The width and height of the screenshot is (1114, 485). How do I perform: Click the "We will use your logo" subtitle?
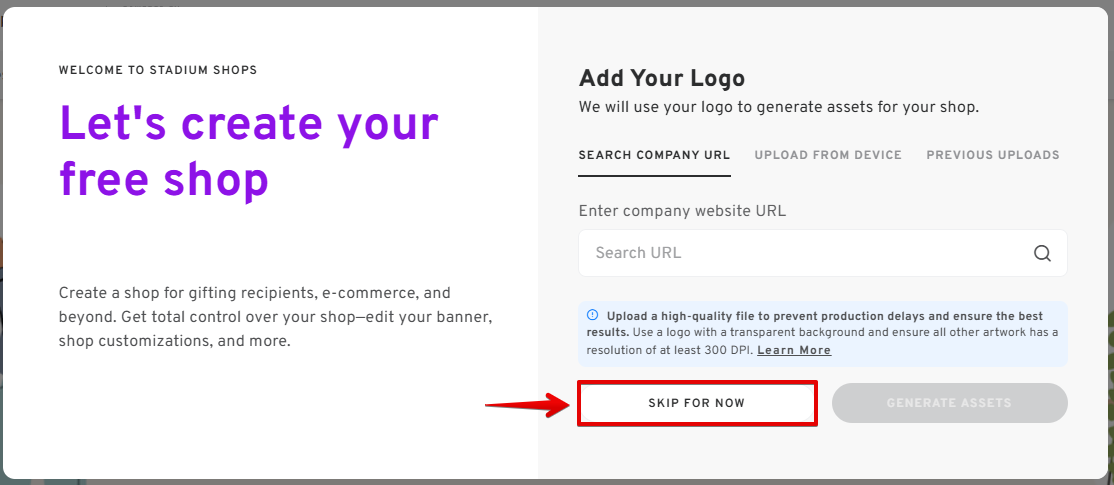[779, 107]
